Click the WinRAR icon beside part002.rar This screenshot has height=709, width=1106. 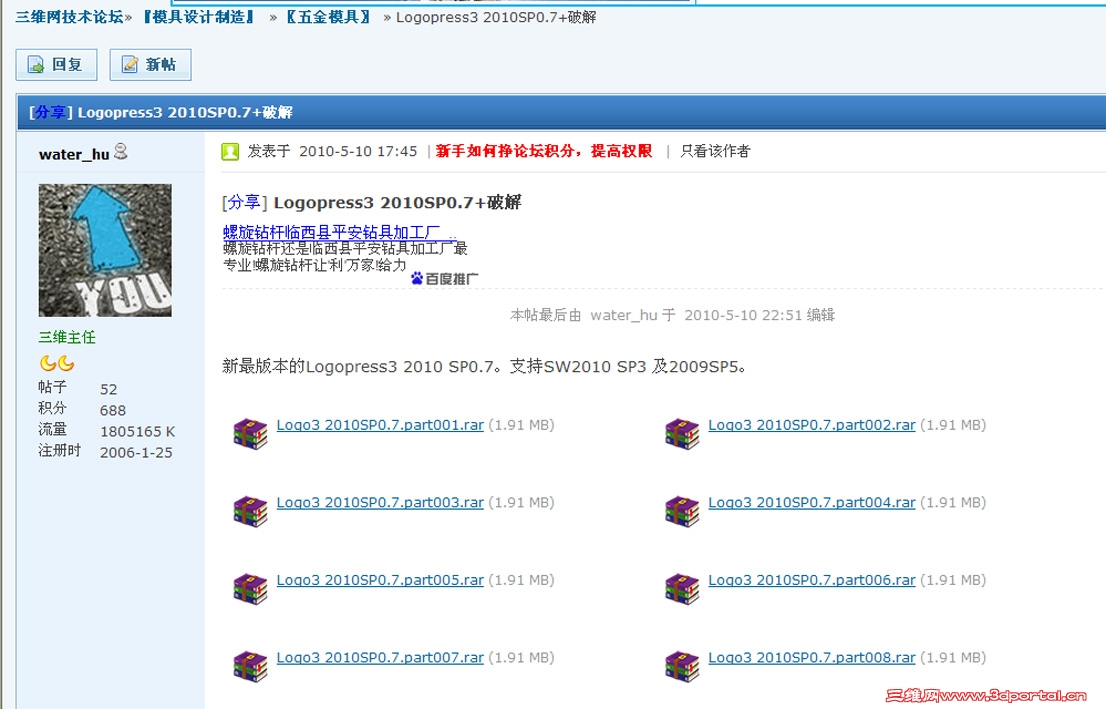point(681,433)
